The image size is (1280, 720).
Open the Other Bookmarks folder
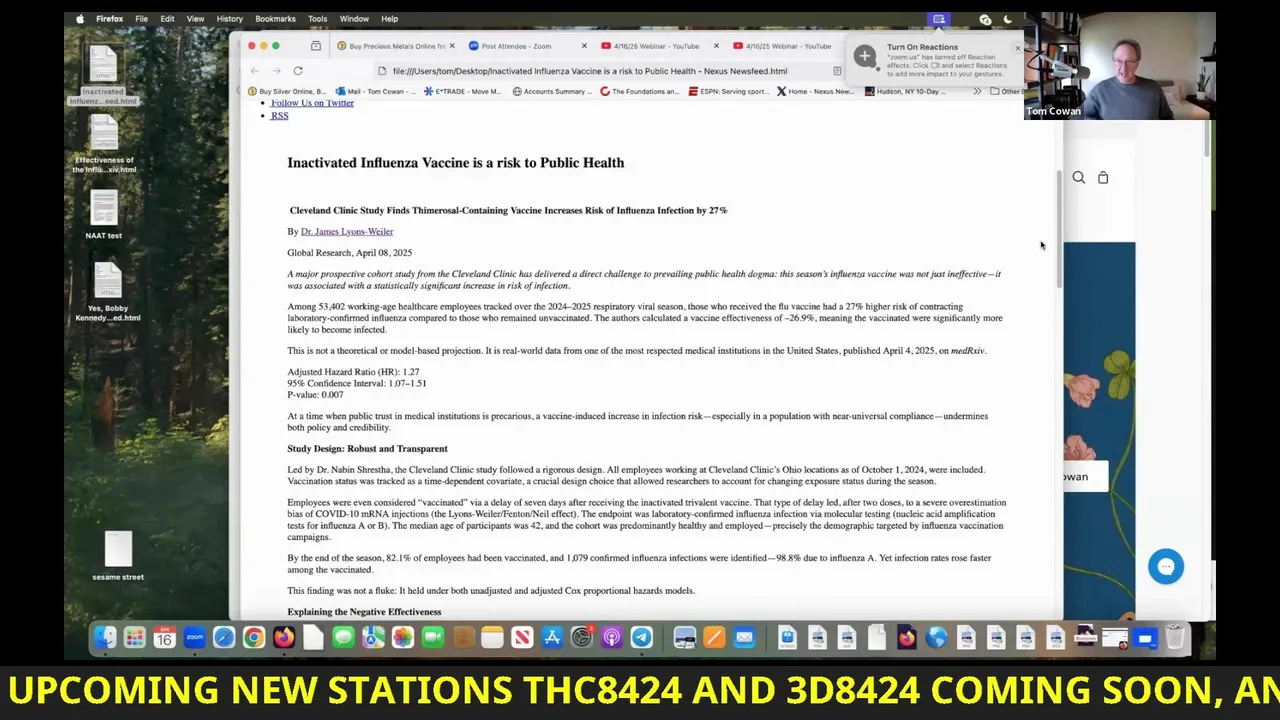click(1007, 91)
